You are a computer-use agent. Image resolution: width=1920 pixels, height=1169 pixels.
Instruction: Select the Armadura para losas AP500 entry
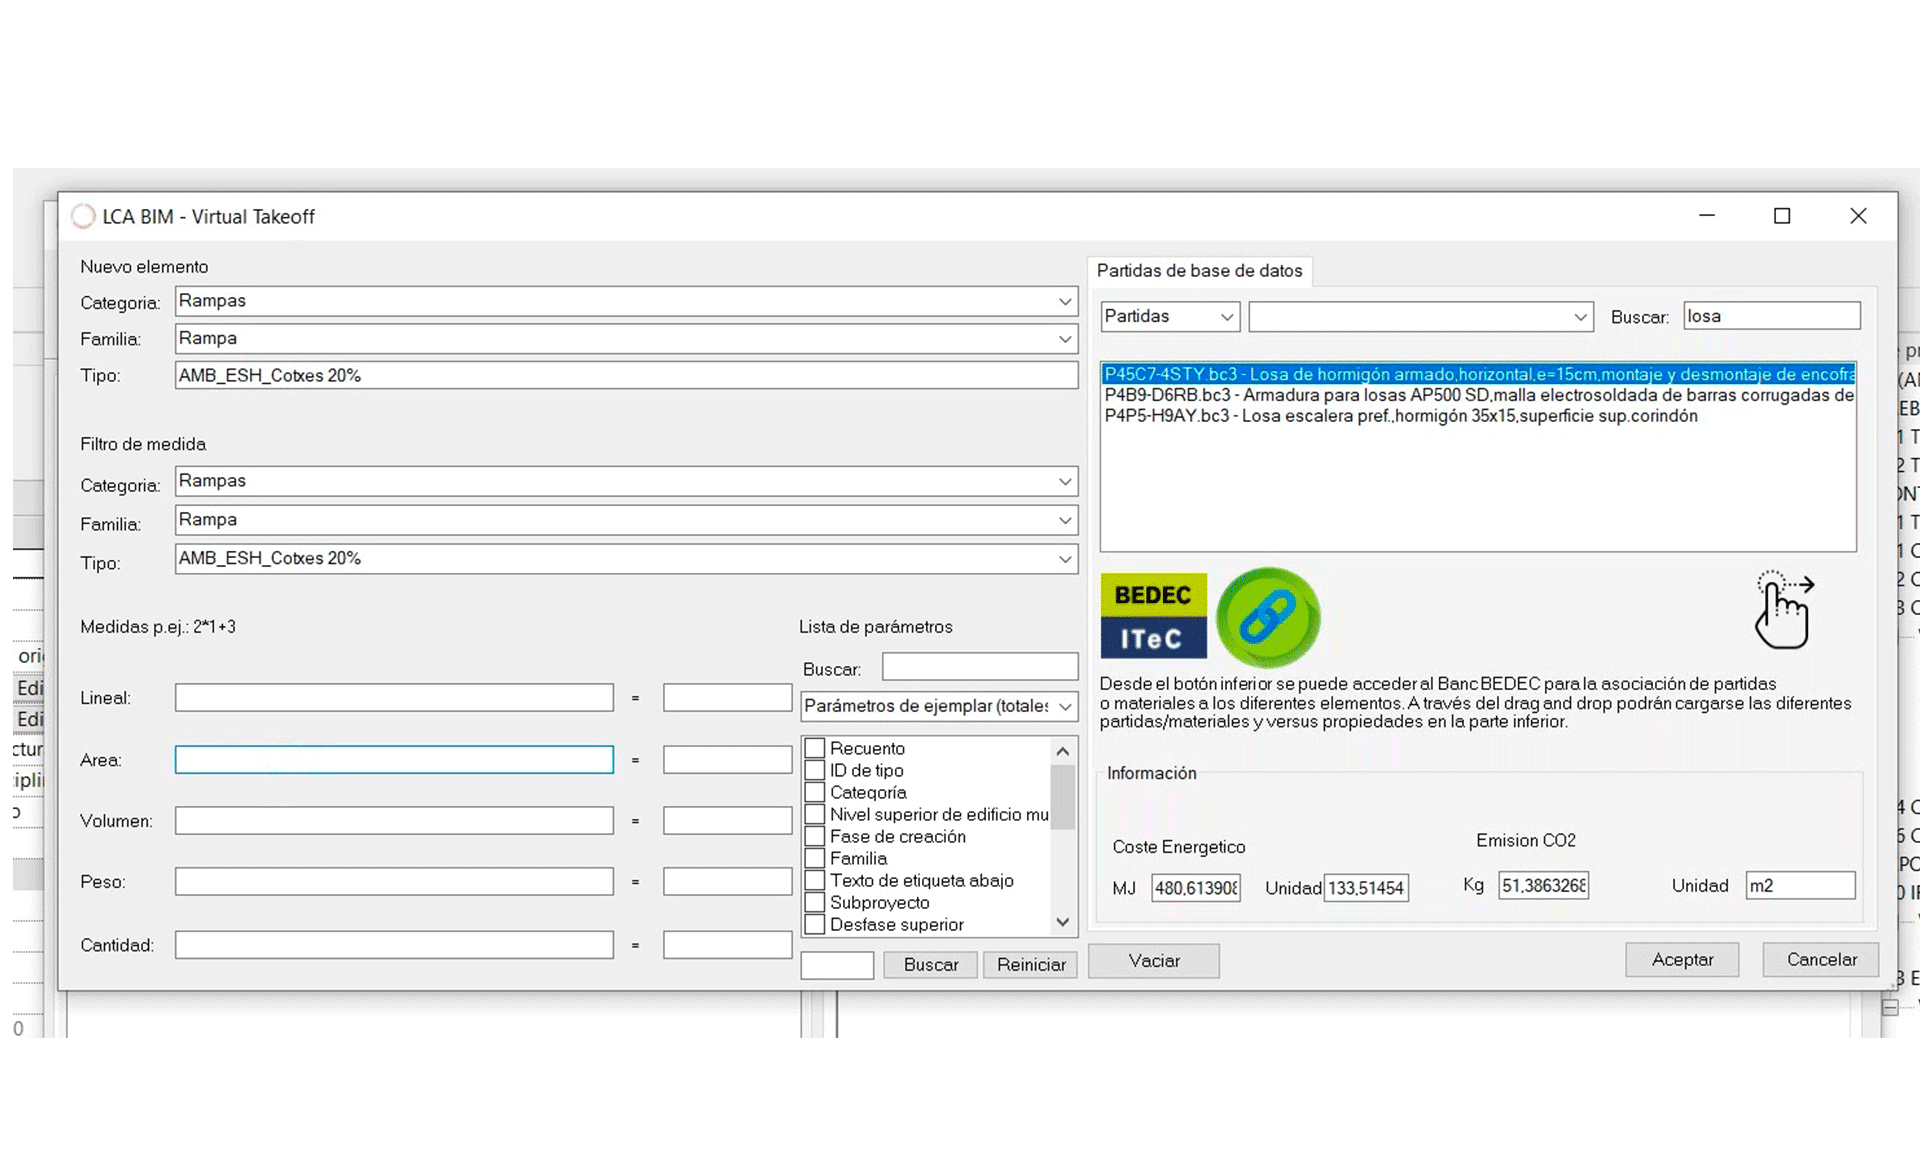coord(1478,395)
